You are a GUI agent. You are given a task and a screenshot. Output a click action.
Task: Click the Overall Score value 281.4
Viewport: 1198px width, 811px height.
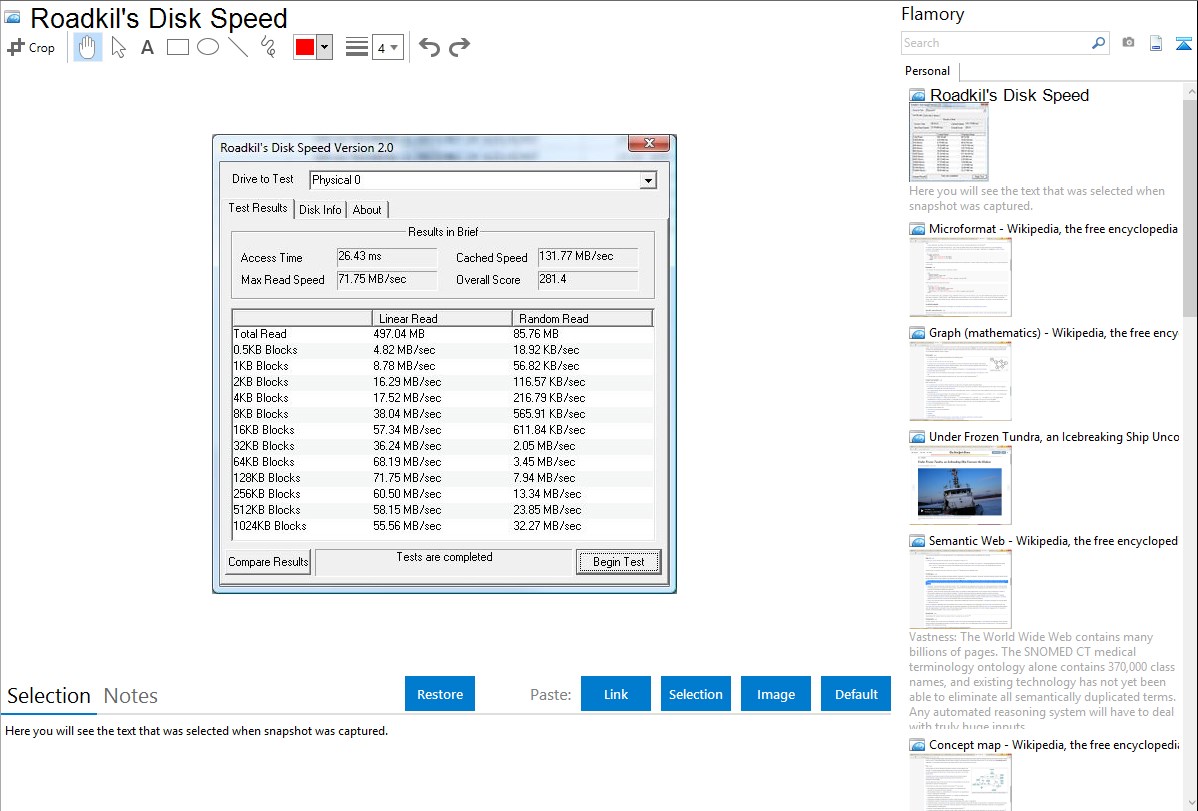pyautogui.click(x=588, y=280)
